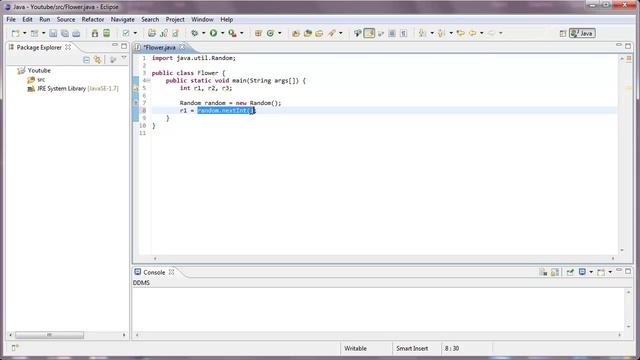Open the Navigate menu
This screenshot has height=360, width=640.
click(x=122, y=19)
